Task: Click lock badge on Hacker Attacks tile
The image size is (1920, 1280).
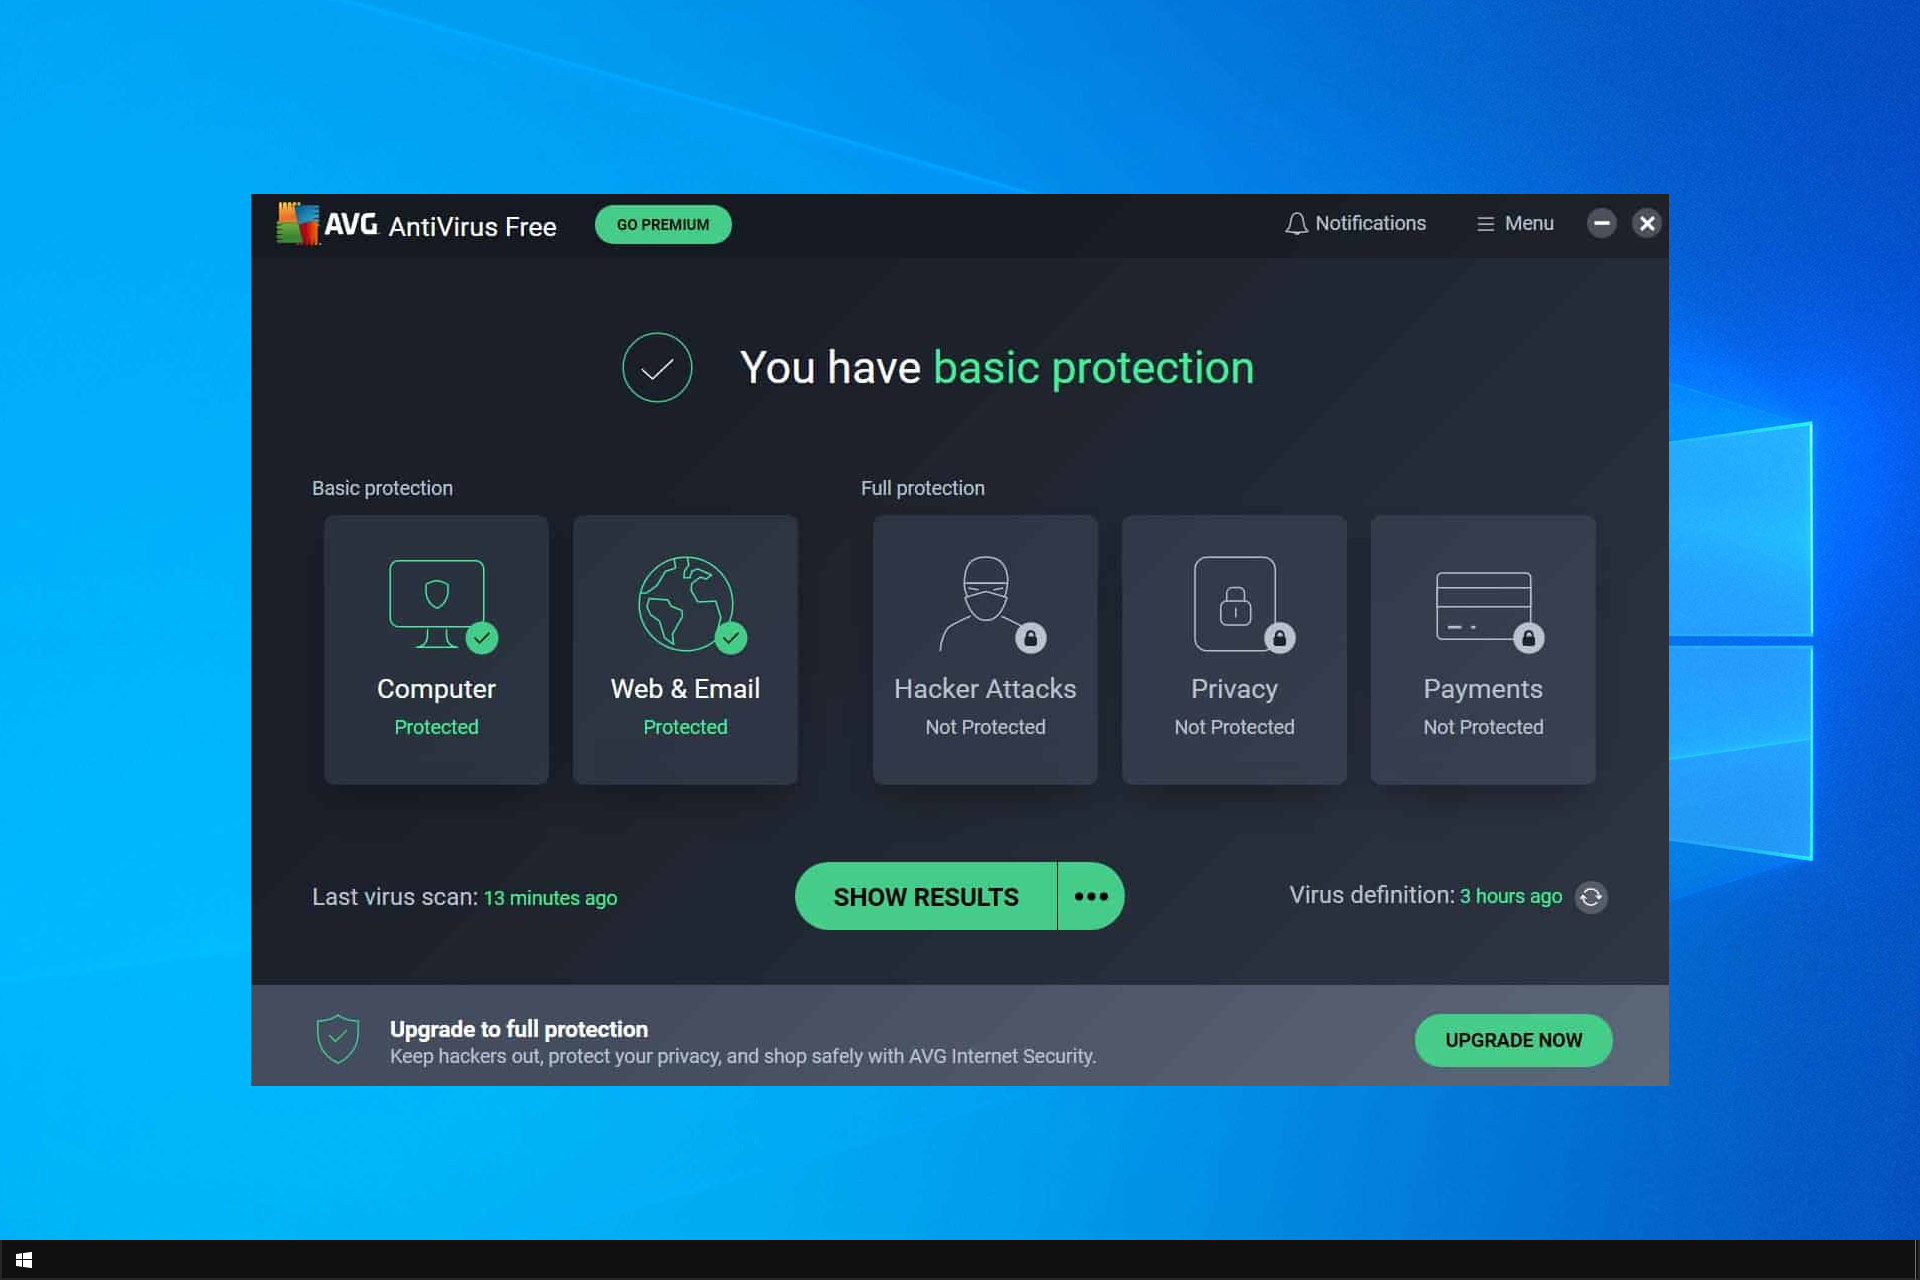Action: pyautogui.click(x=1031, y=638)
